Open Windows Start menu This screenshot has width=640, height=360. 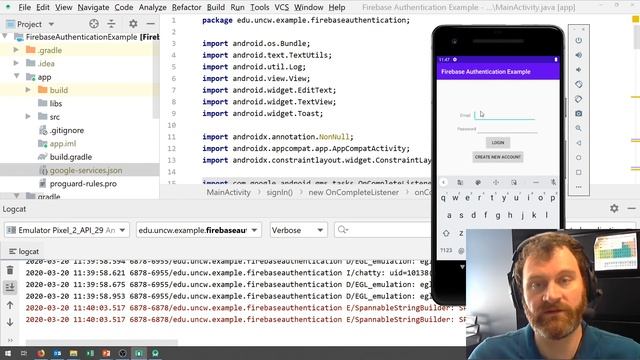[x=8, y=353]
